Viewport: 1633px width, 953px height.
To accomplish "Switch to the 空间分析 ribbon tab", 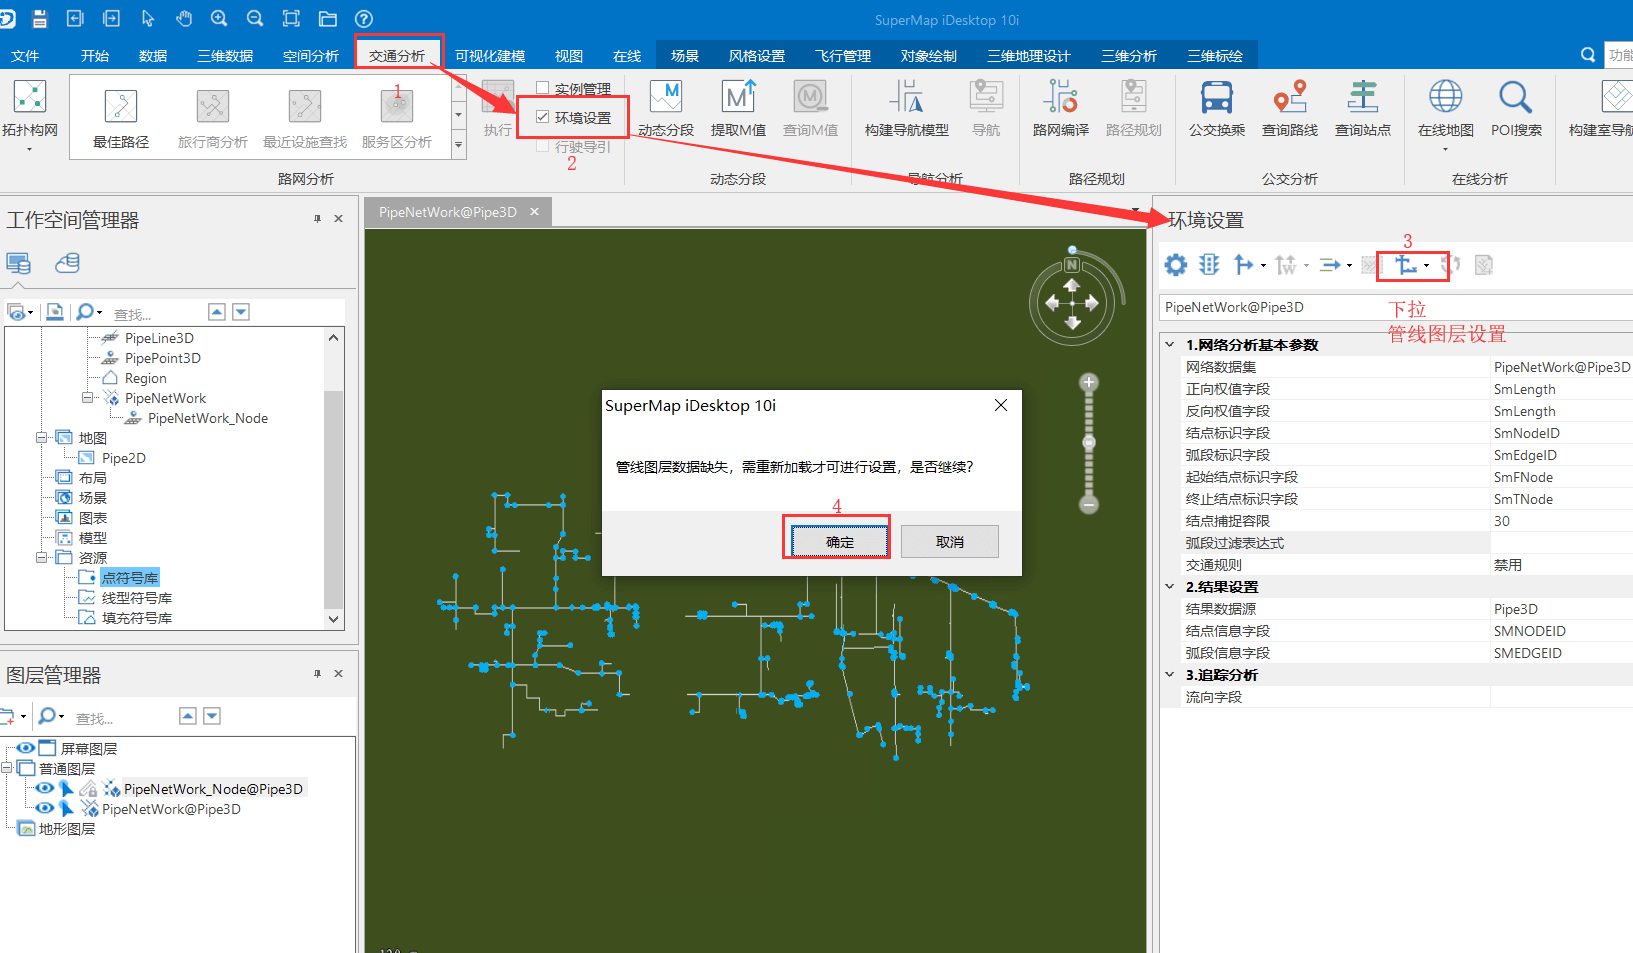I will [311, 56].
